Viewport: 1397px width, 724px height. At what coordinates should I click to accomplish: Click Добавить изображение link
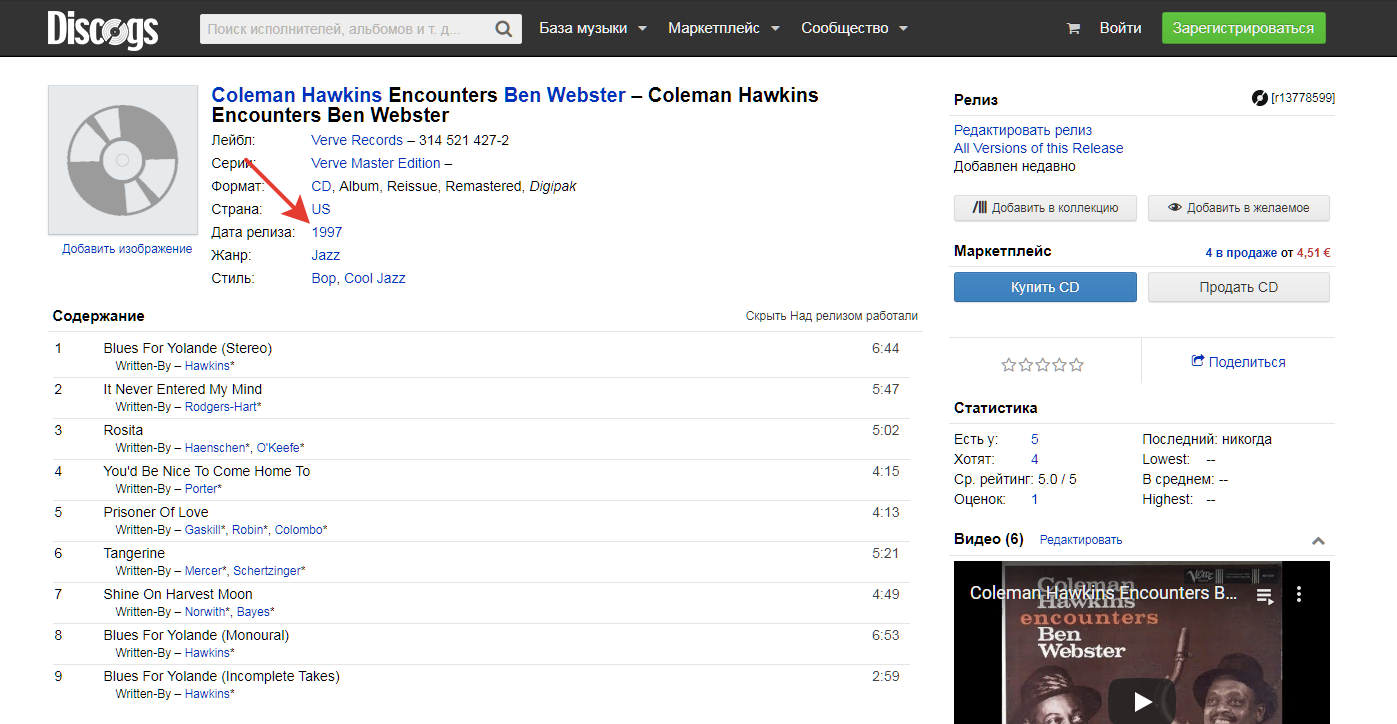(x=127, y=249)
